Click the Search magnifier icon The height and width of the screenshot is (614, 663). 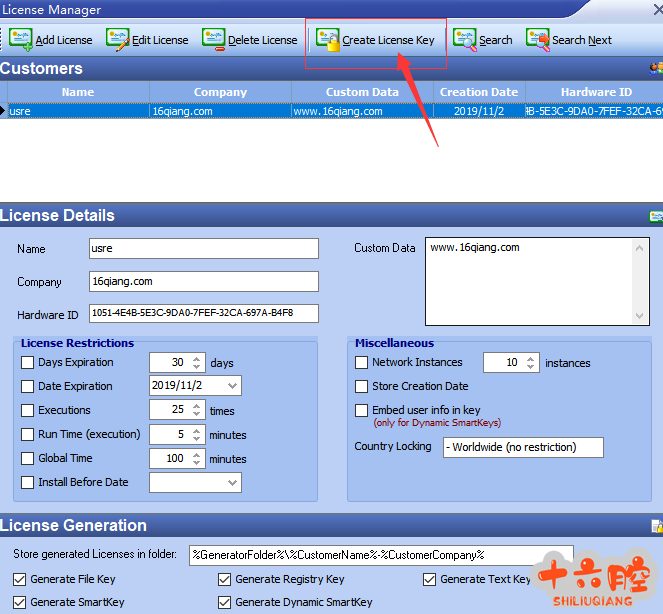click(464, 40)
